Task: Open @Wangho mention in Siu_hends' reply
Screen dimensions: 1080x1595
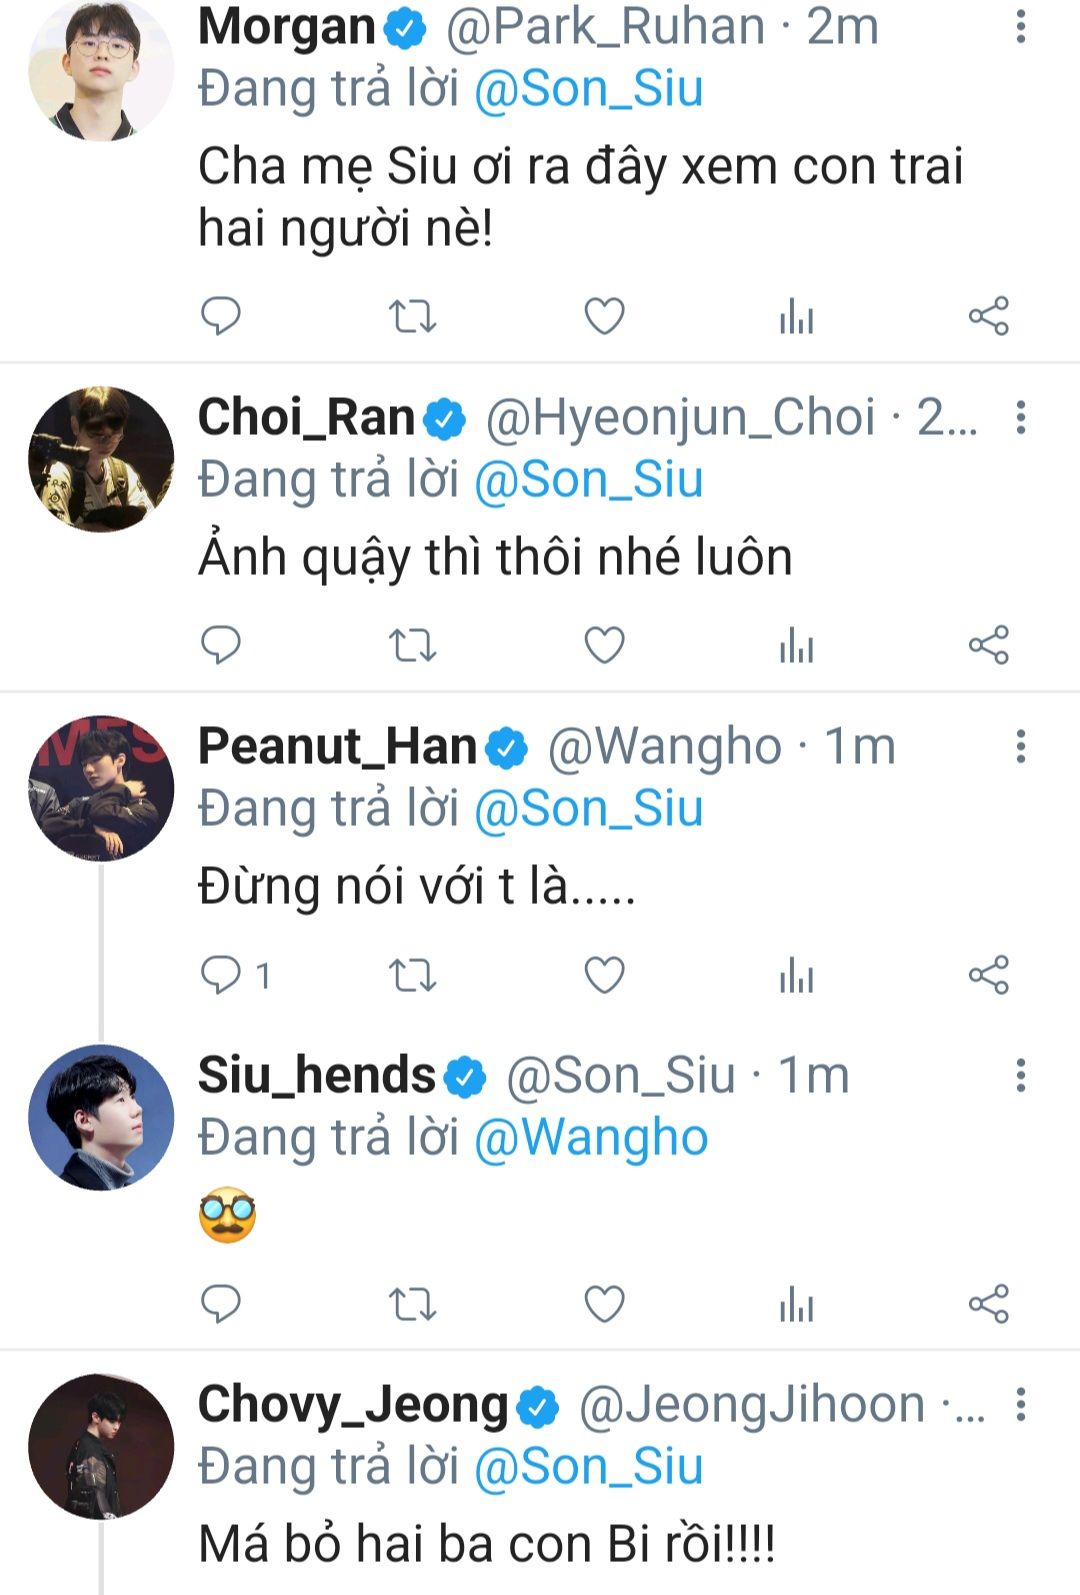Action: point(591,1138)
